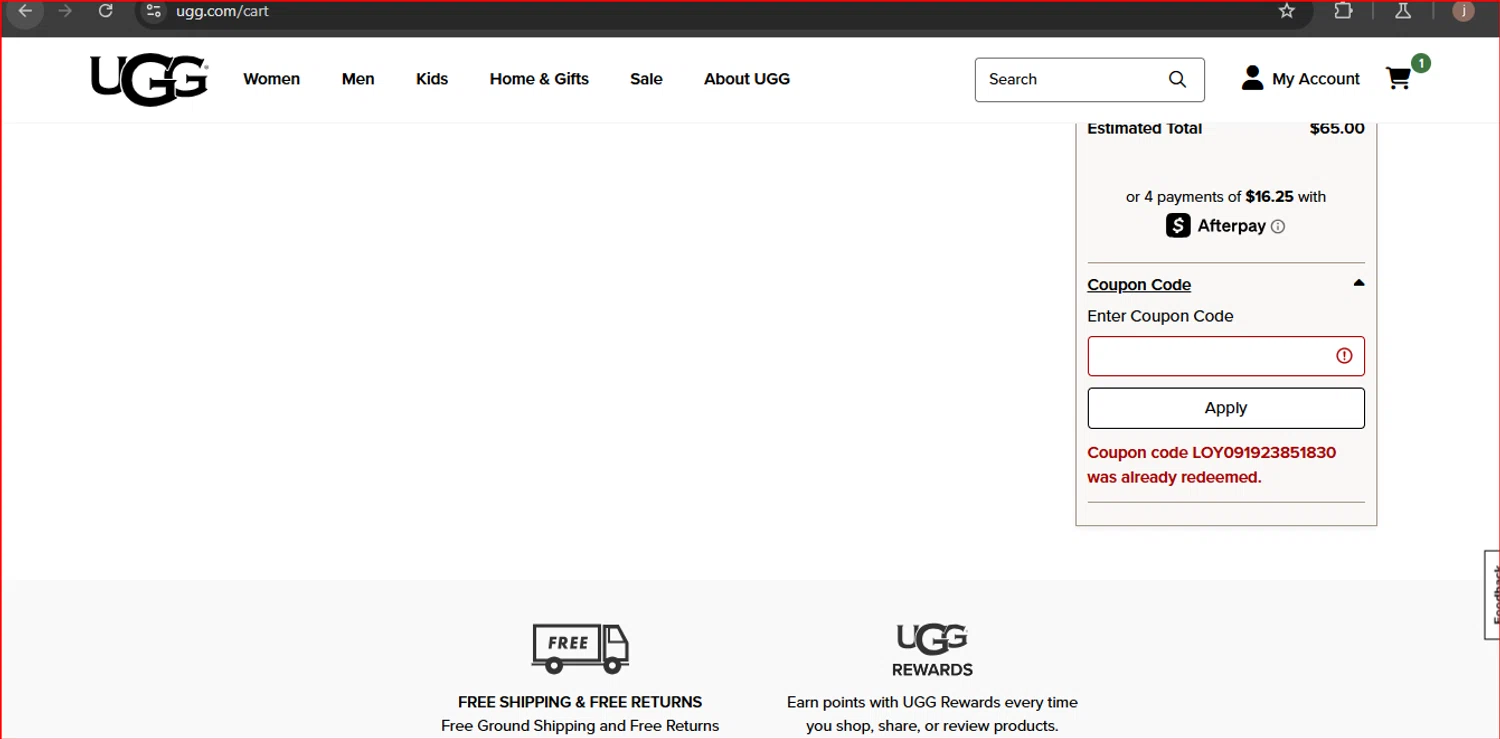The image size is (1500, 739).
Task: Click the Earn points with UGG Rewards text
Action: coord(932,714)
